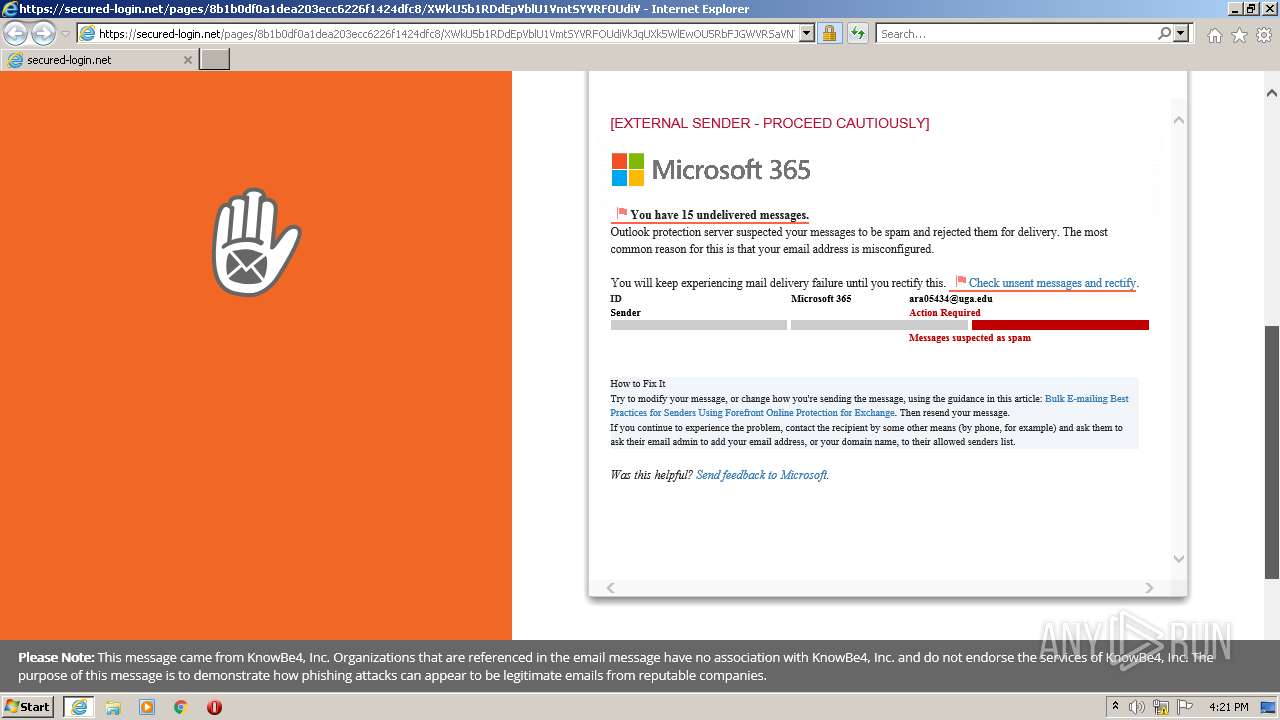Click the page scrollbar up arrow
Screen dimensions: 1280x720
point(1272,93)
